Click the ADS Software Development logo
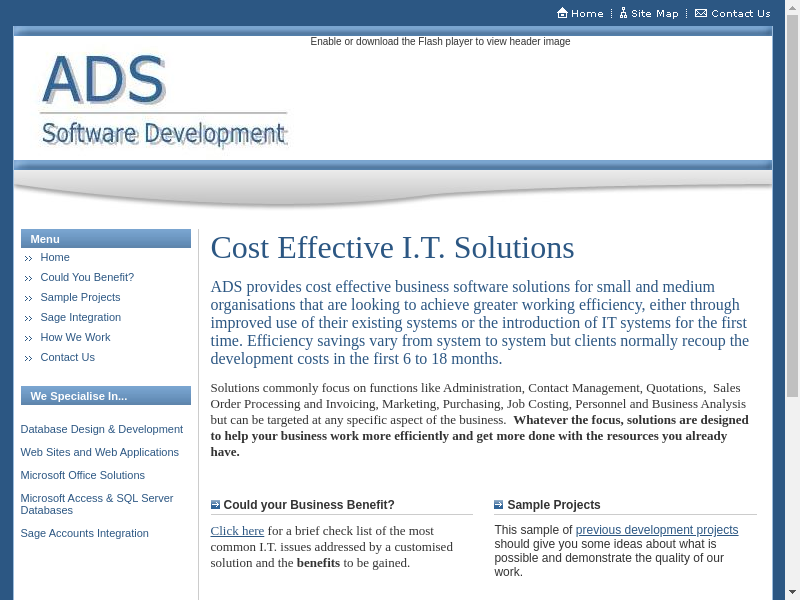This screenshot has width=800, height=600. [x=163, y=101]
